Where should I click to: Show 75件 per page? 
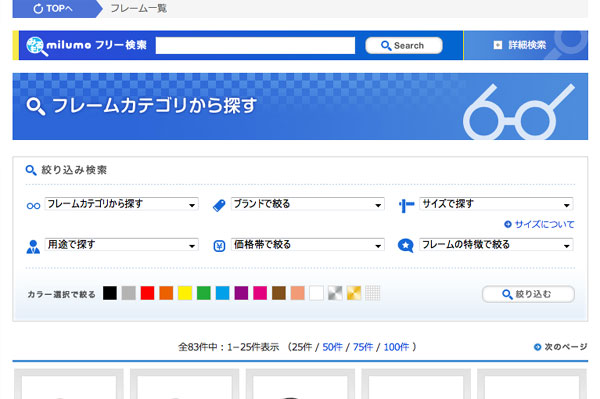point(363,347)
